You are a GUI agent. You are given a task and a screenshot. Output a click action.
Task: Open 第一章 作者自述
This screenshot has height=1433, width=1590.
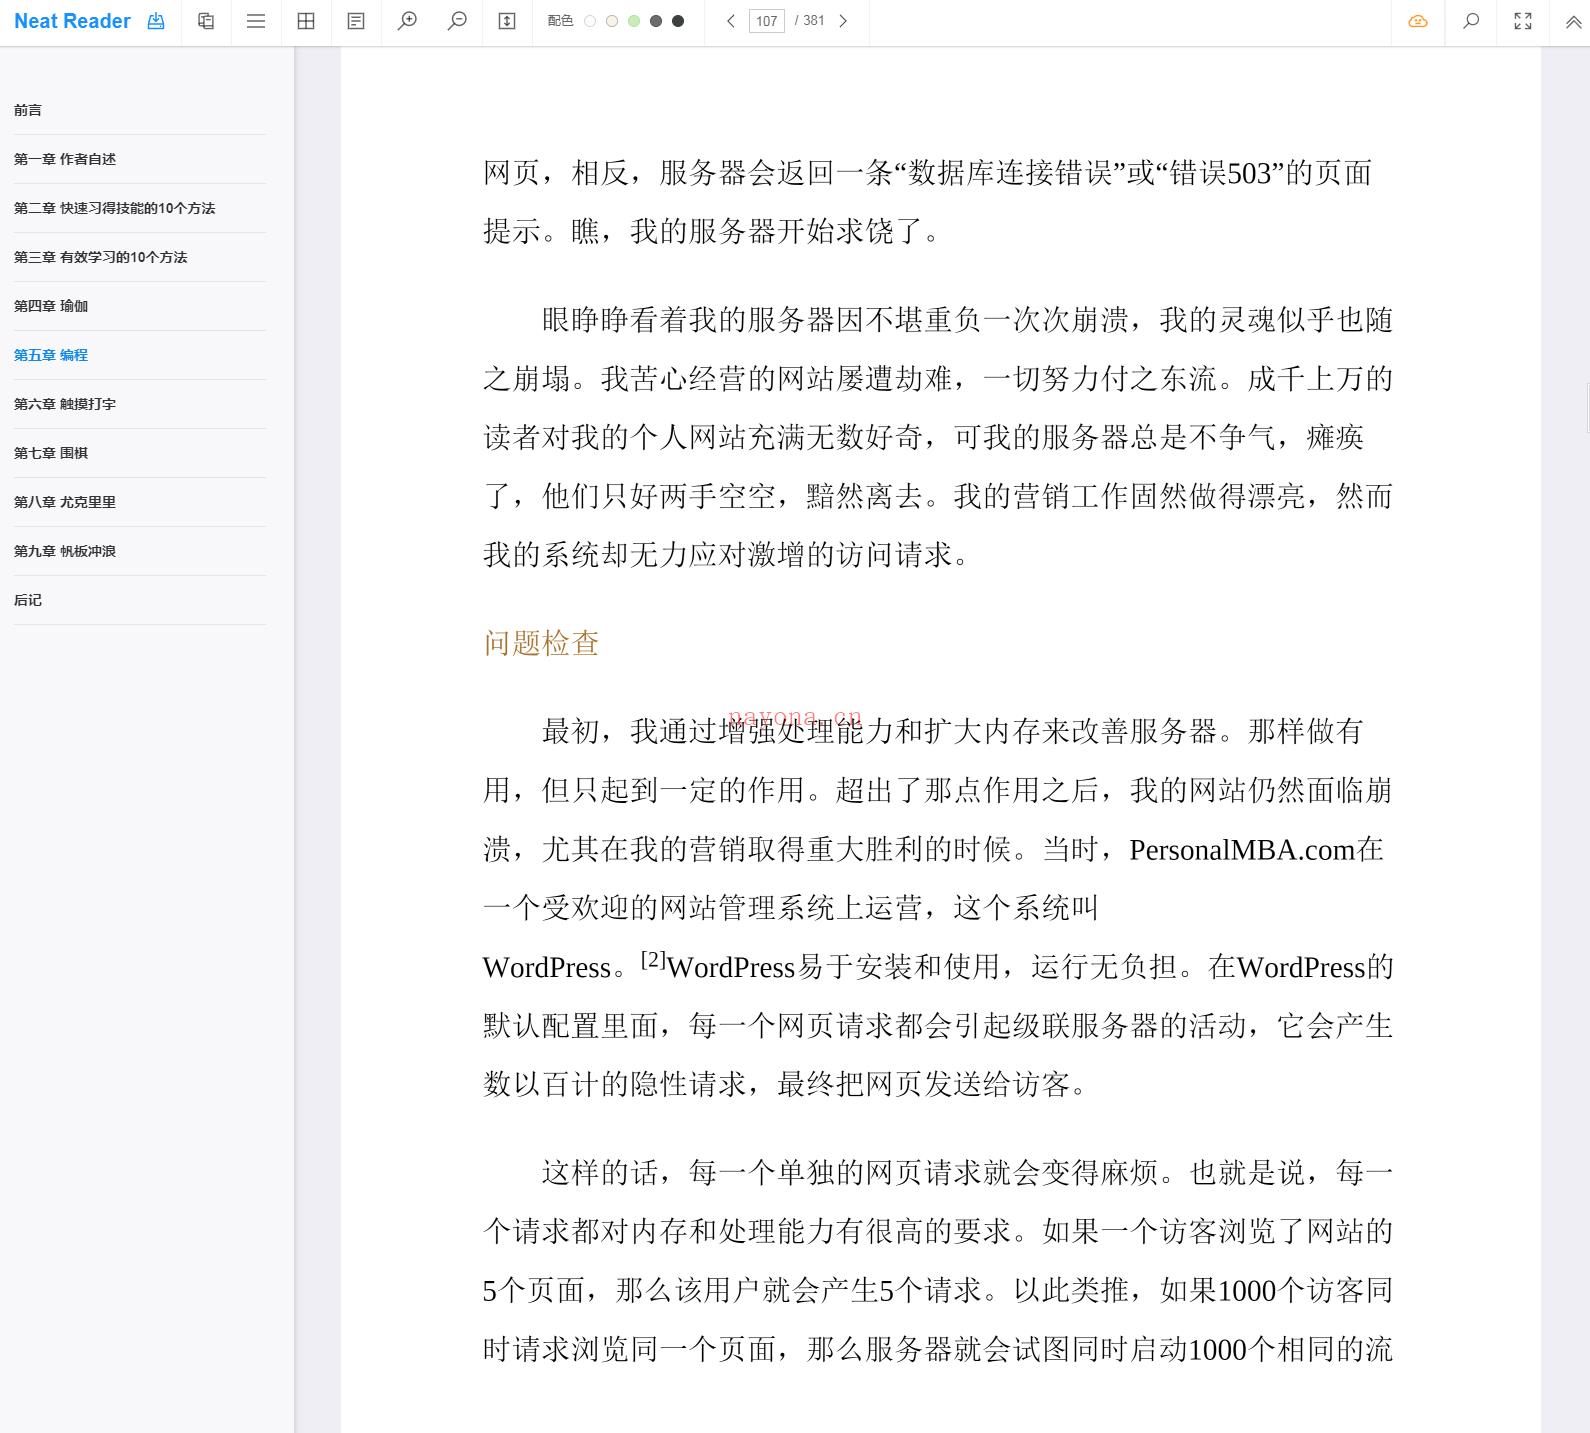pyautogui.click(x=65, y=159)
